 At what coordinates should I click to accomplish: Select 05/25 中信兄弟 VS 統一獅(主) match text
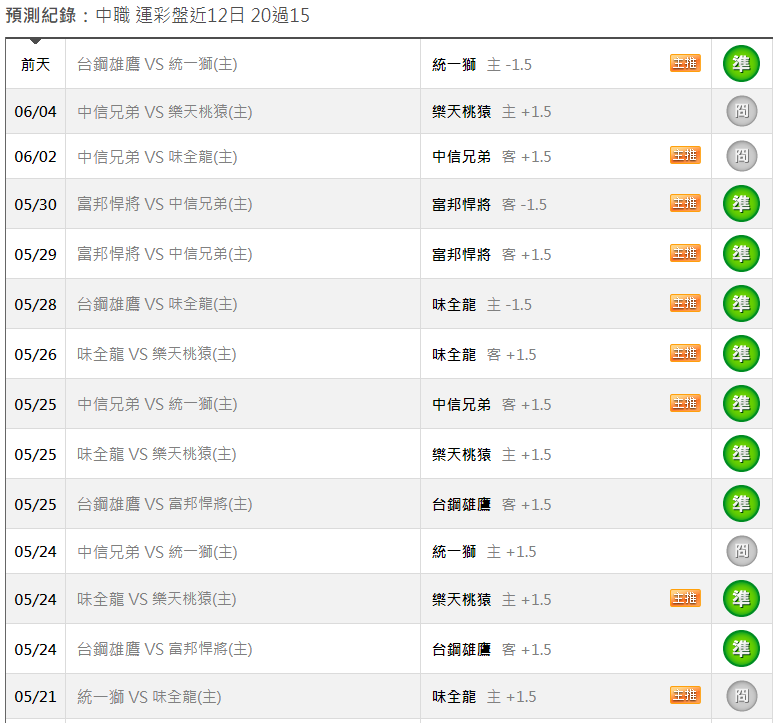[157, 404]
